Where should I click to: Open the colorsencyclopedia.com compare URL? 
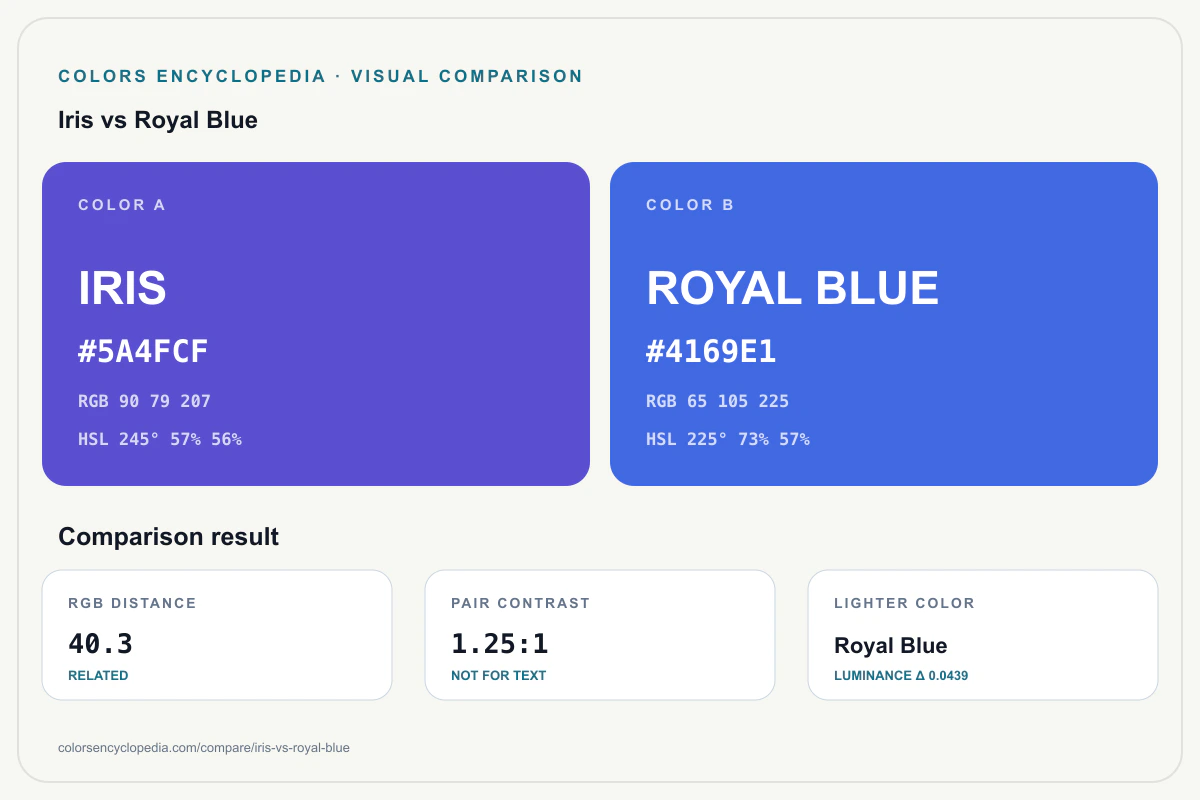click(204, 748)
